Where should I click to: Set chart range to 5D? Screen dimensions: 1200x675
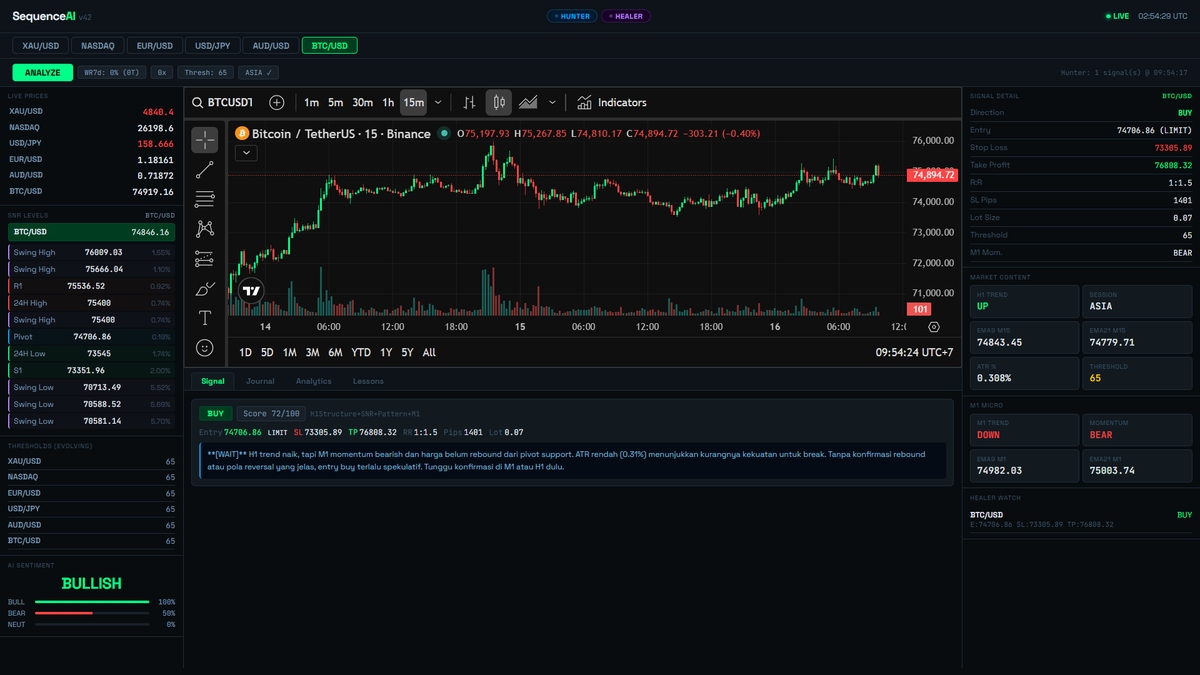click(x=267, y=352)
